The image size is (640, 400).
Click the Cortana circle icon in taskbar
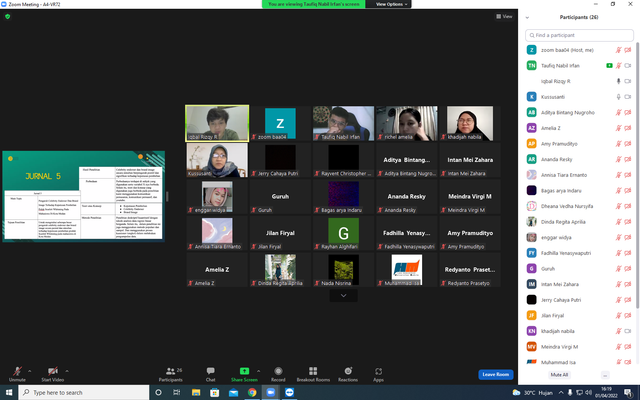pos(158,392)
